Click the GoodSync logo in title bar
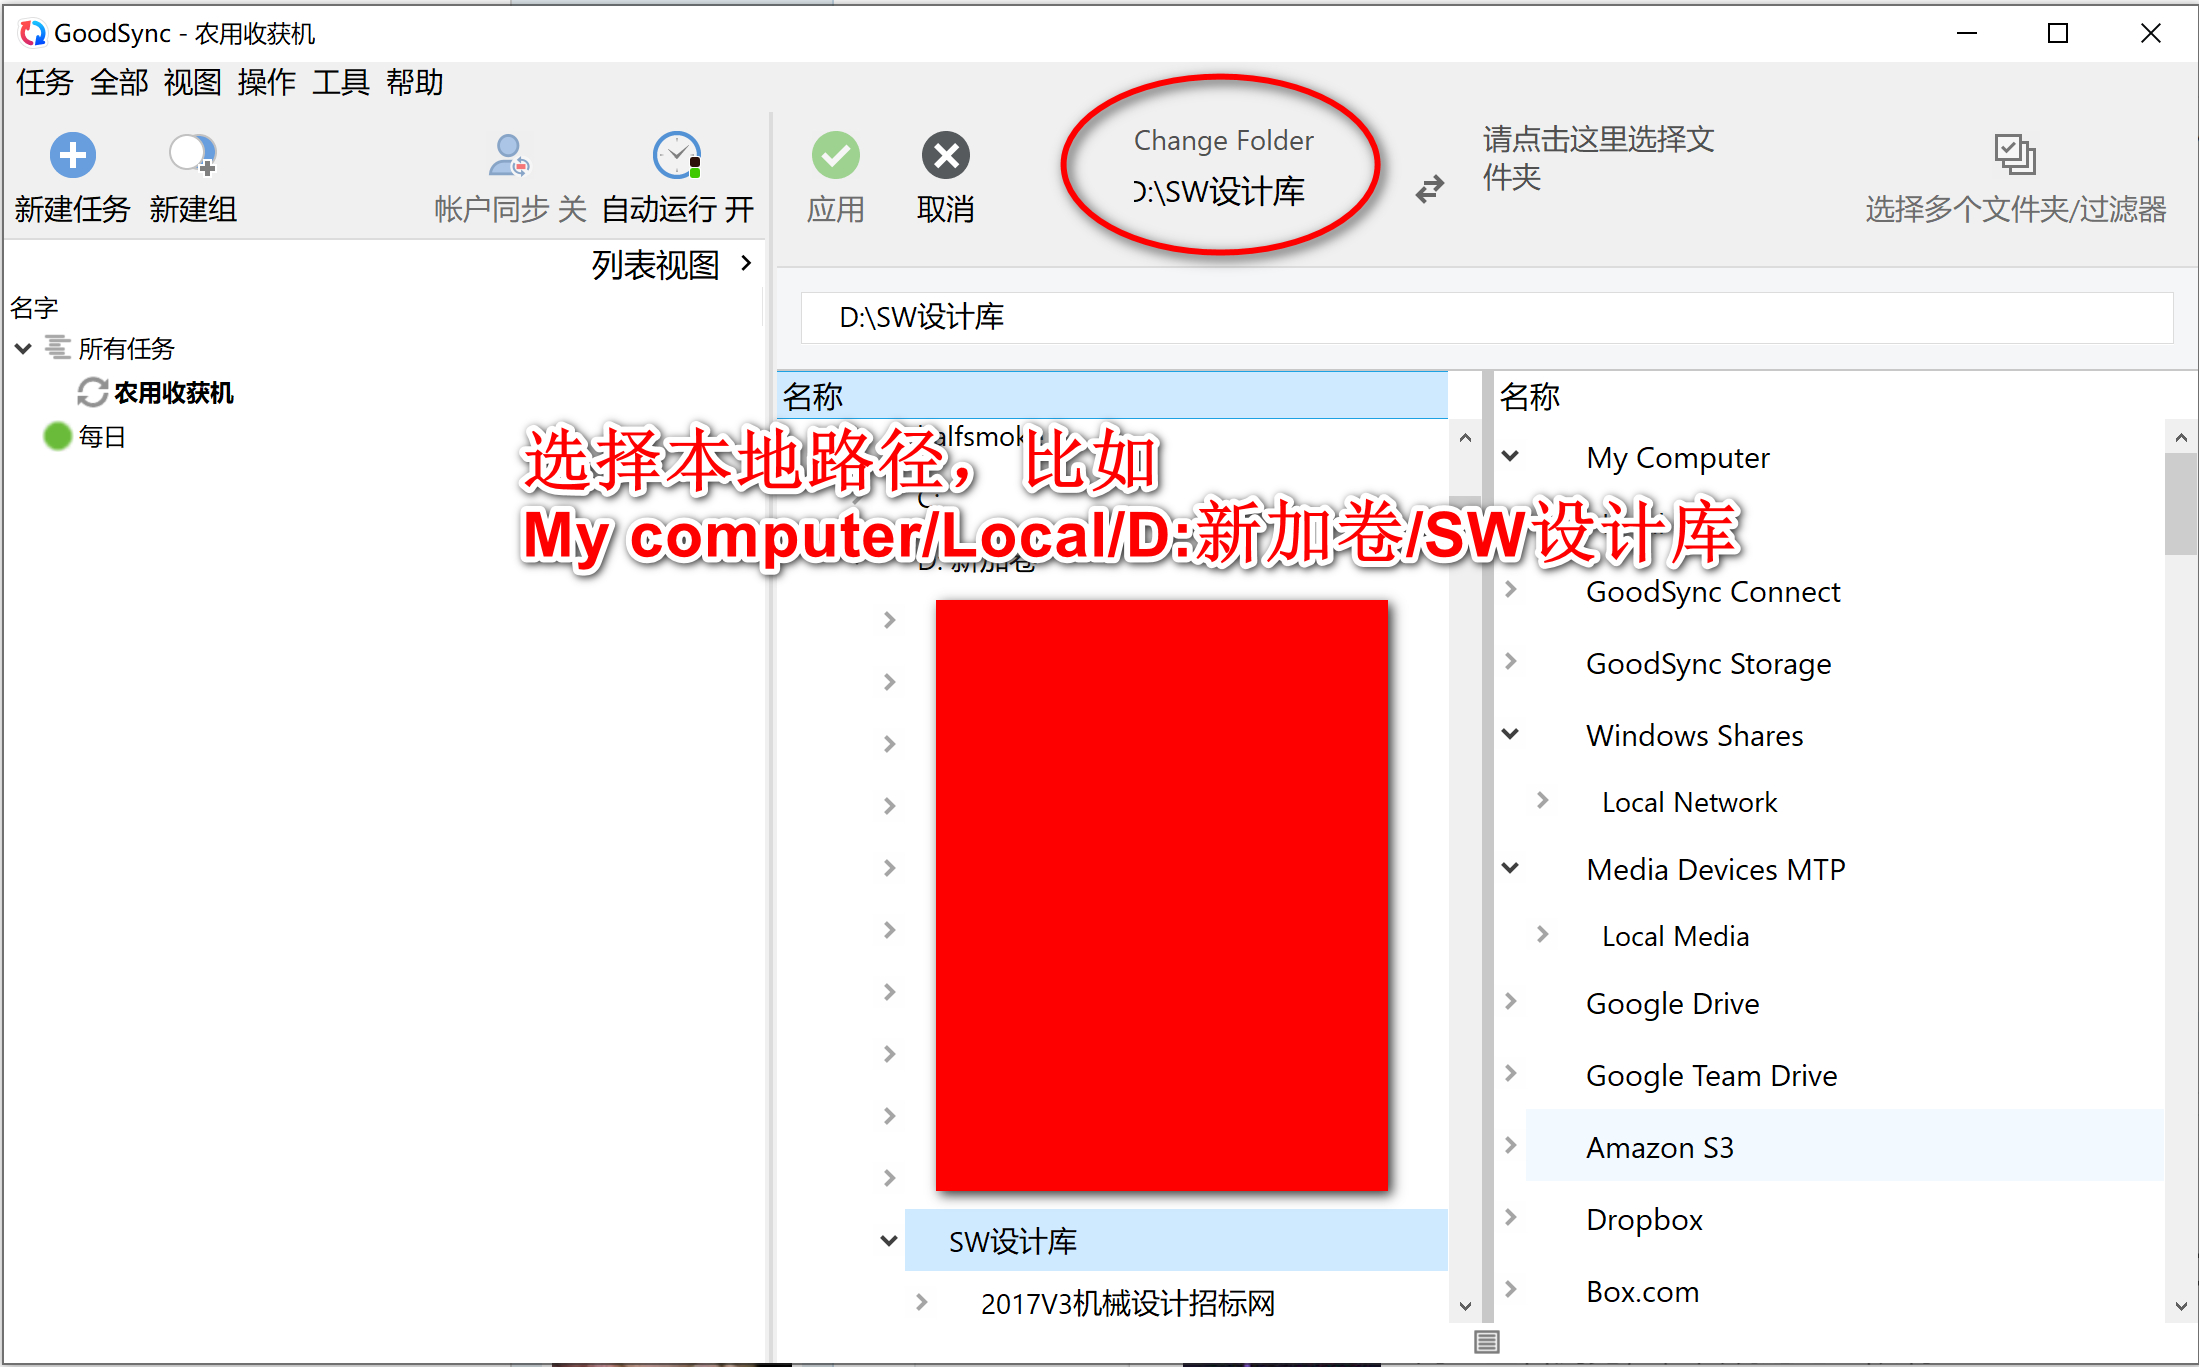The image size is (2199, 1367). [32, 33]
